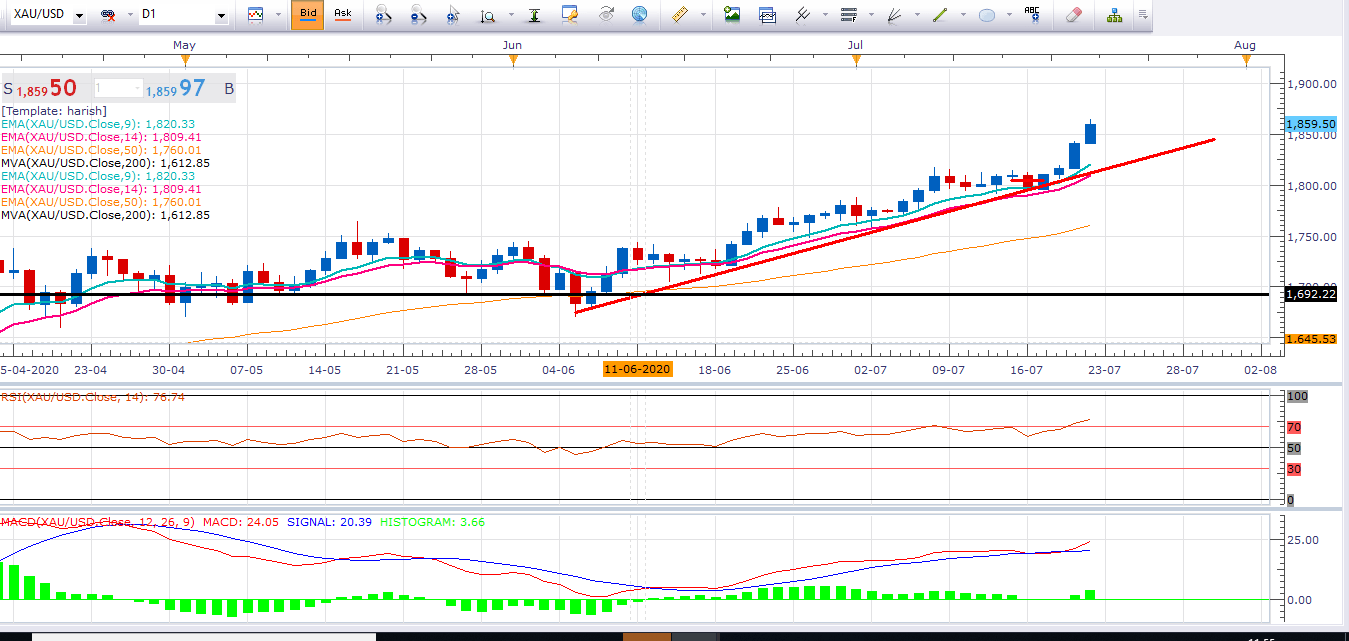
Task: Click the unlink chart chain icon
Action: 106,15
